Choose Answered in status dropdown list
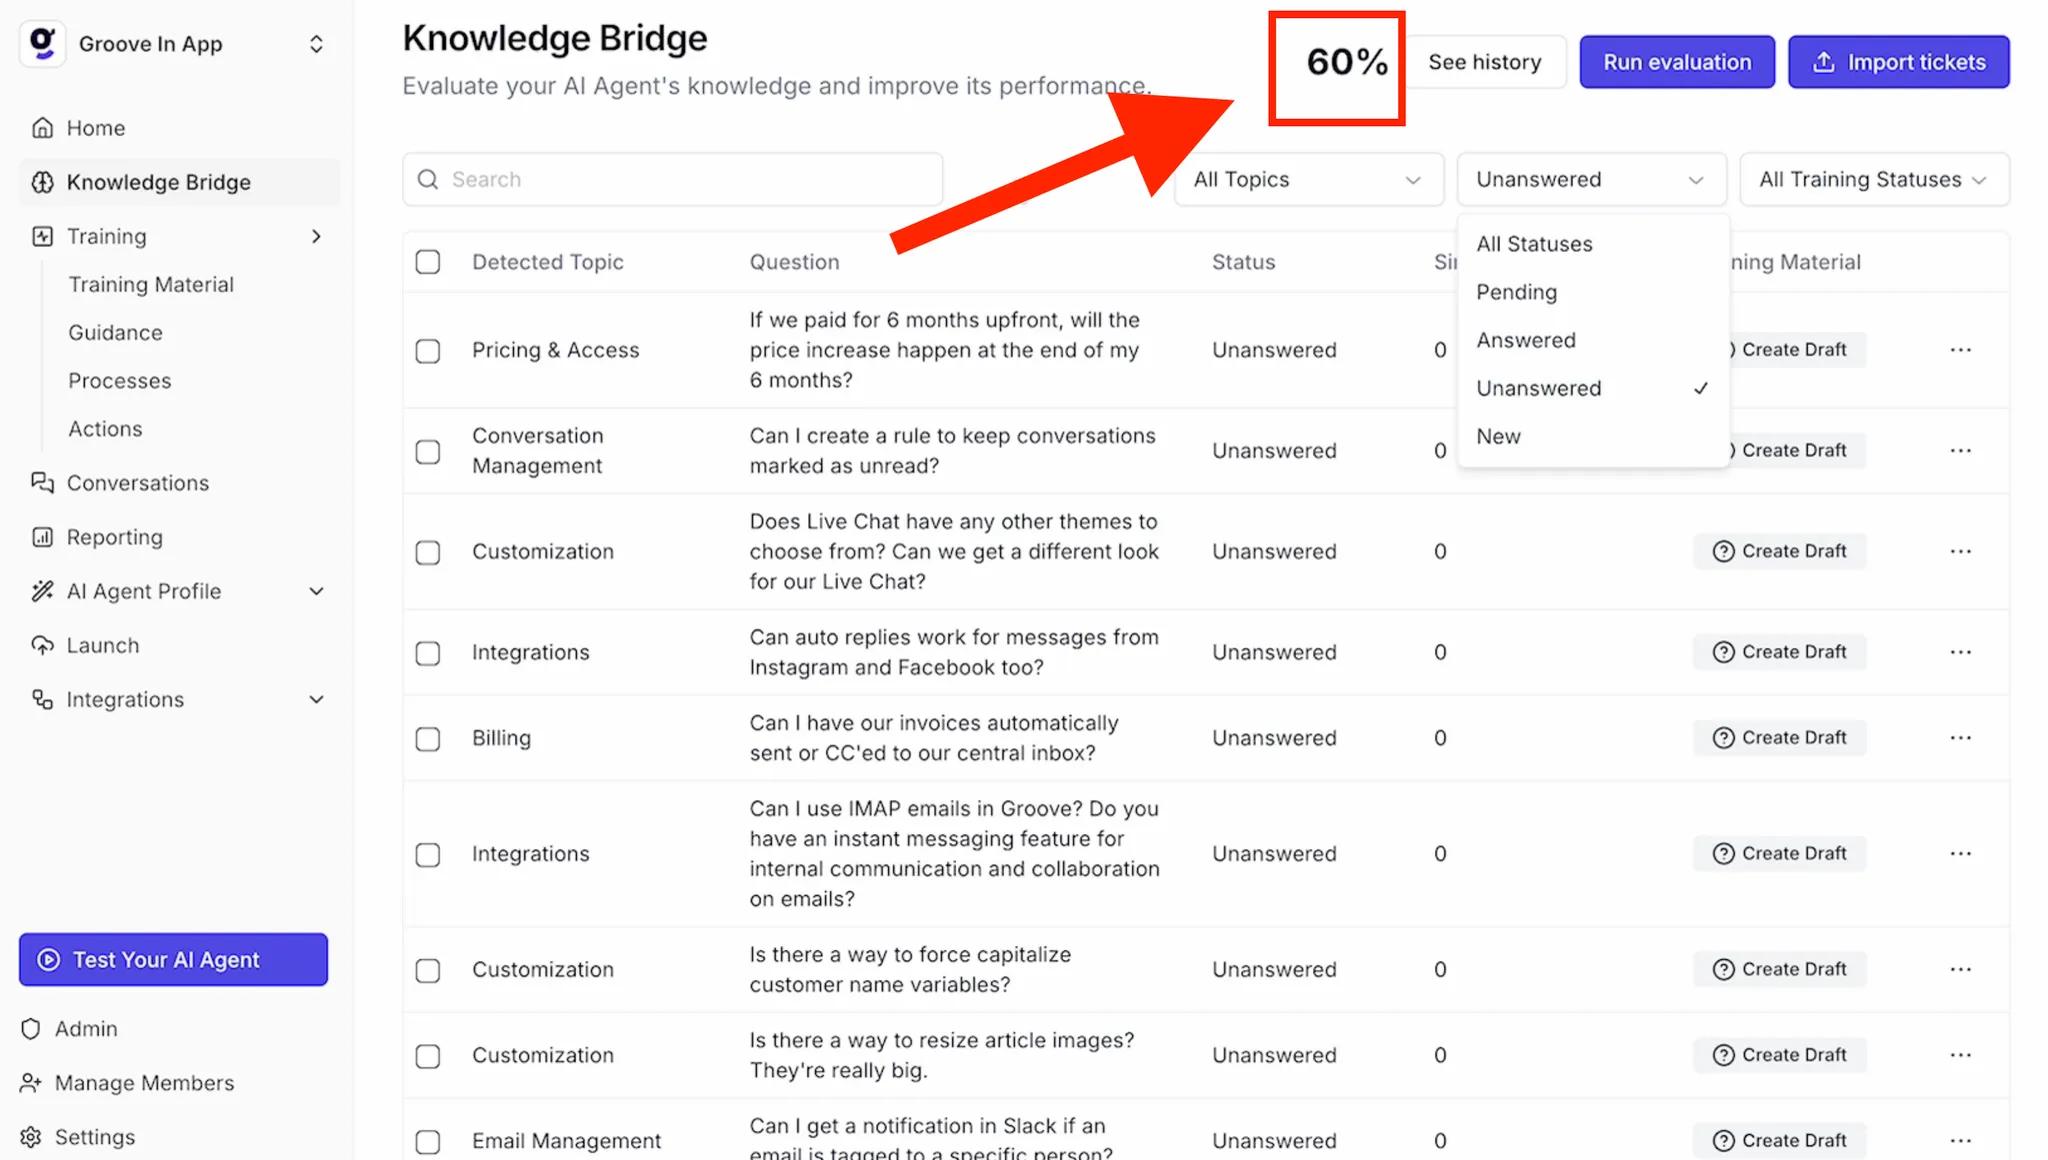This screenshot has height=1160, width=2048. [x=1526, y=340]
